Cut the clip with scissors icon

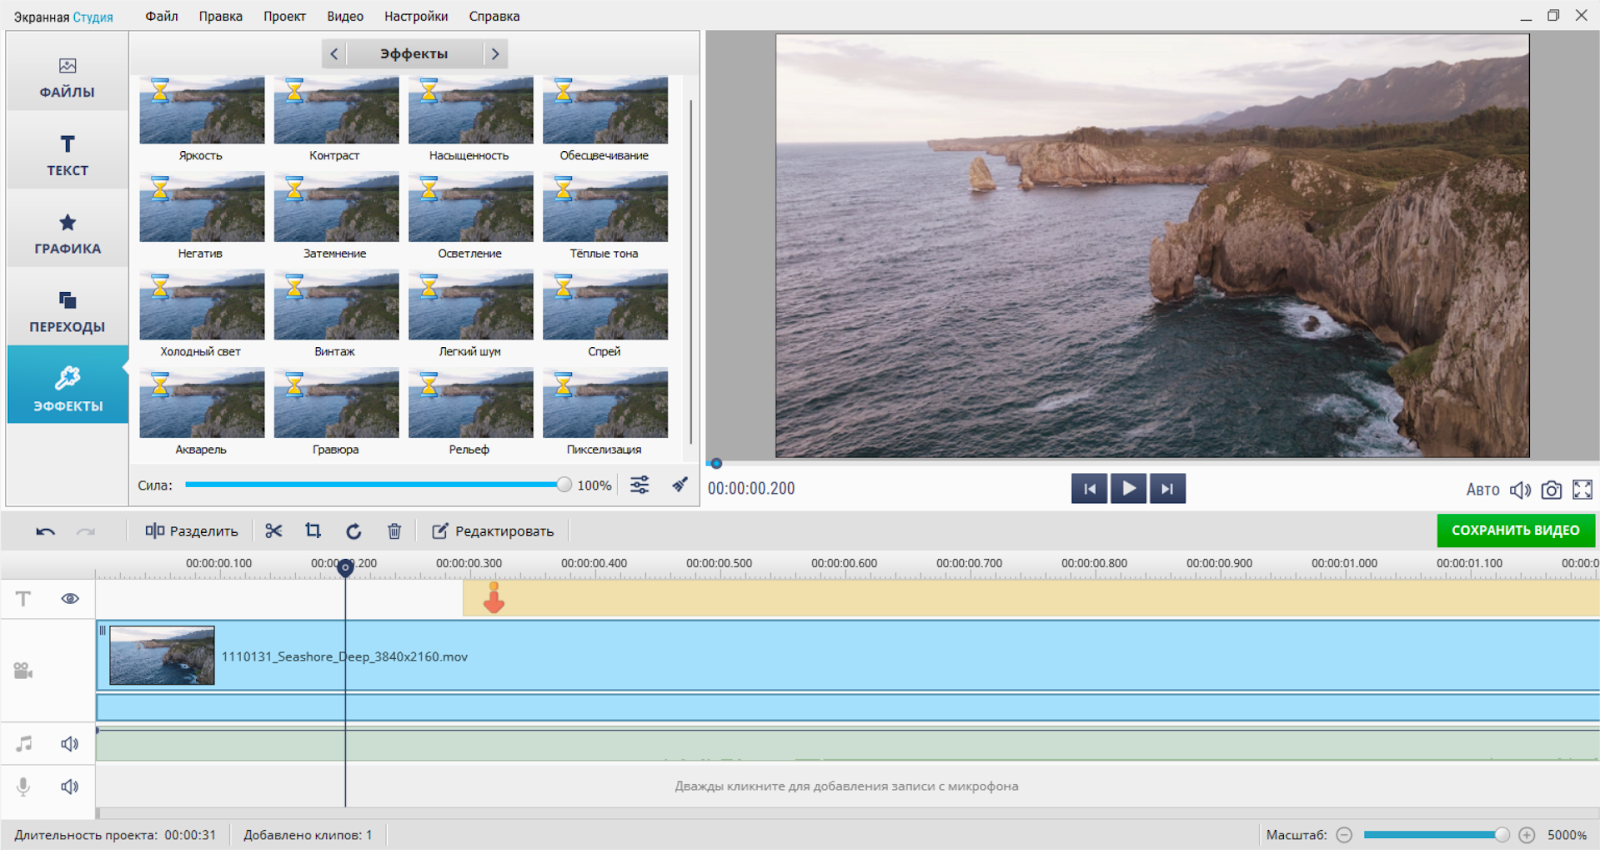pos(273,531)
